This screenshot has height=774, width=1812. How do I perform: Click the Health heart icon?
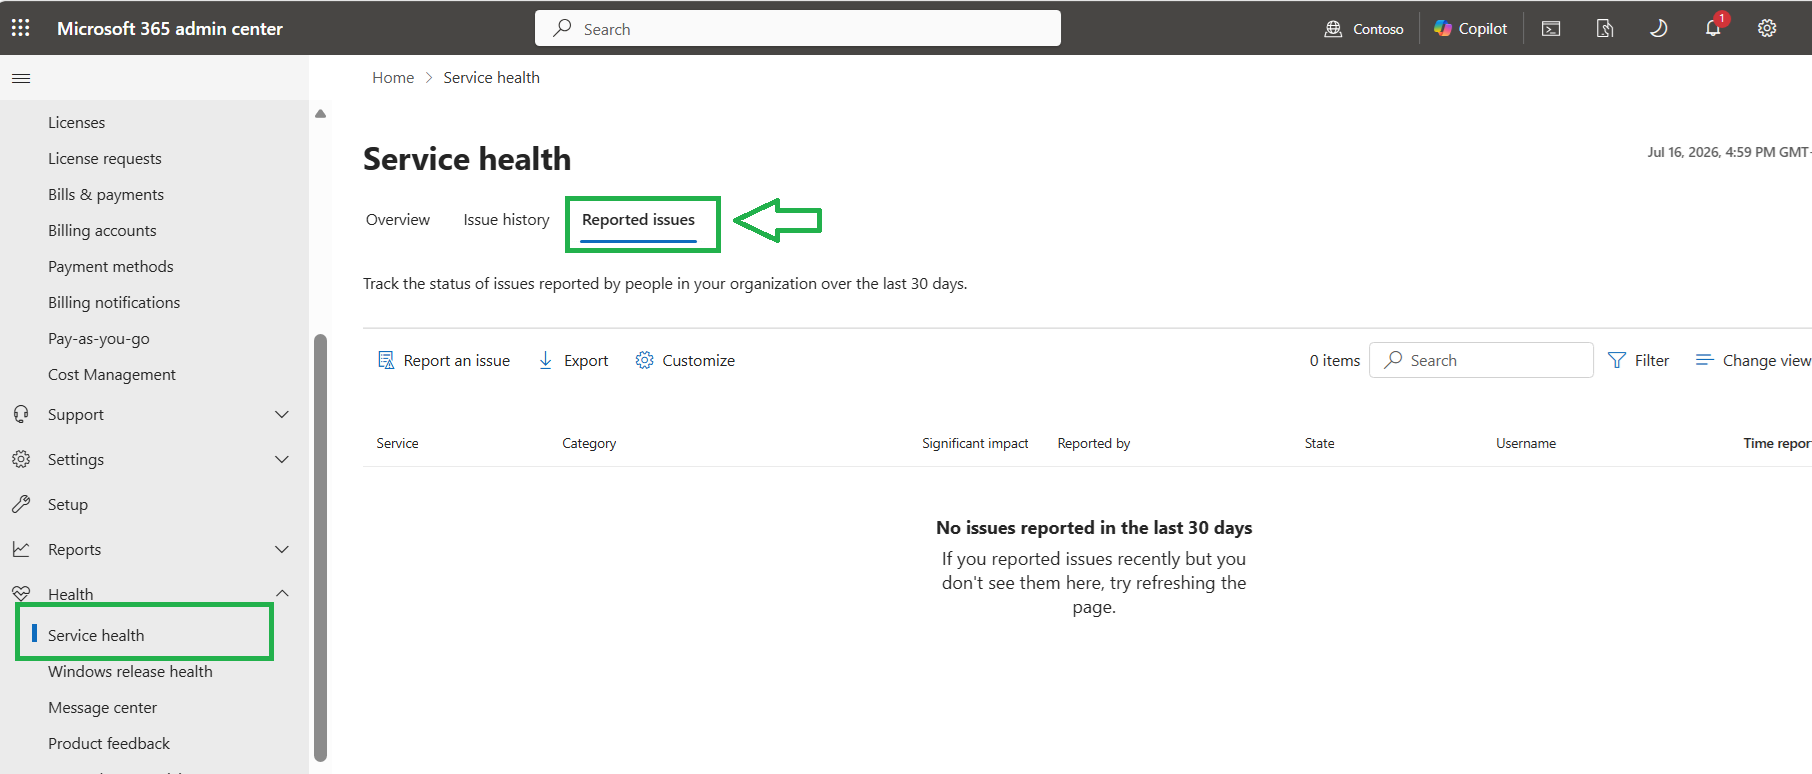pos(21,593)
